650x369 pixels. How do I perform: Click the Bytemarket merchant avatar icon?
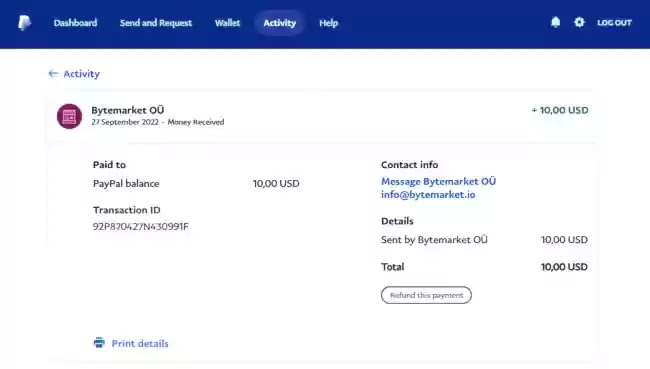(x=69, y=117)
